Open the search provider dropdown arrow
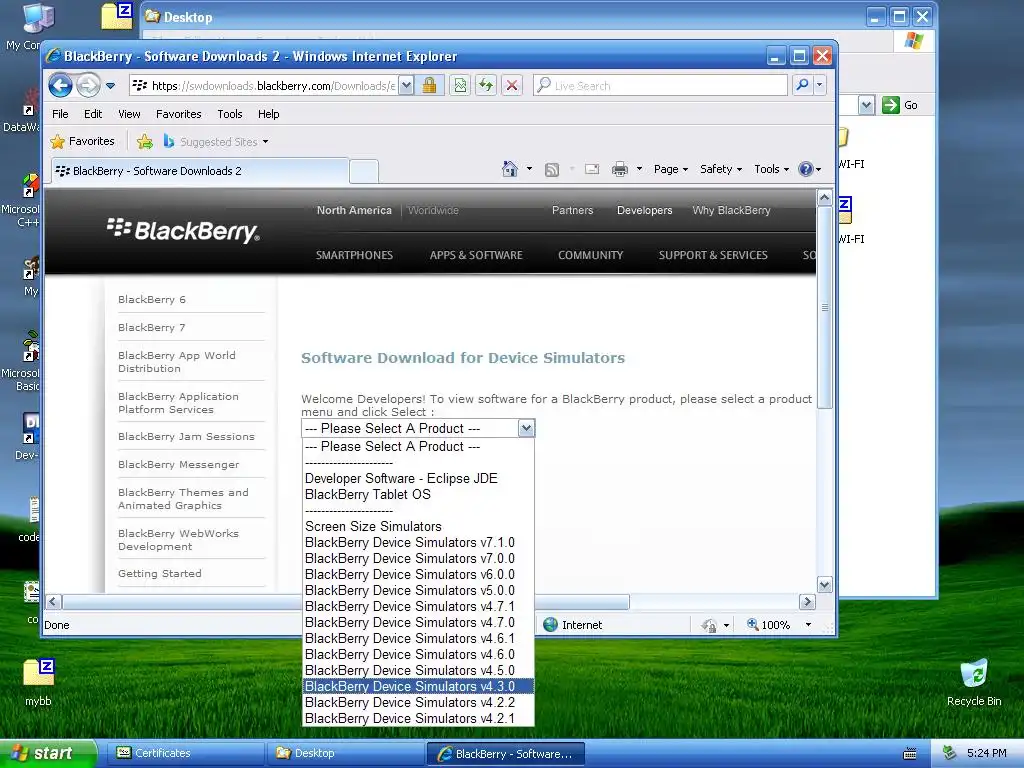Screen dimensions: 1024x768 [820, 85]
